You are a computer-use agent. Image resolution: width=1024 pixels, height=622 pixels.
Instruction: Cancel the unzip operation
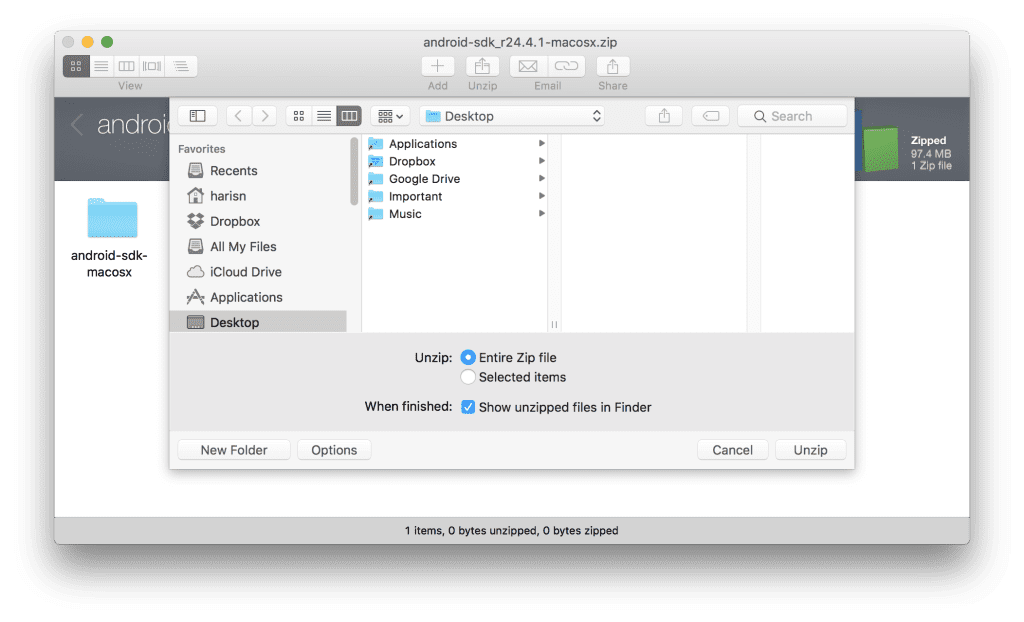point(732,449)
